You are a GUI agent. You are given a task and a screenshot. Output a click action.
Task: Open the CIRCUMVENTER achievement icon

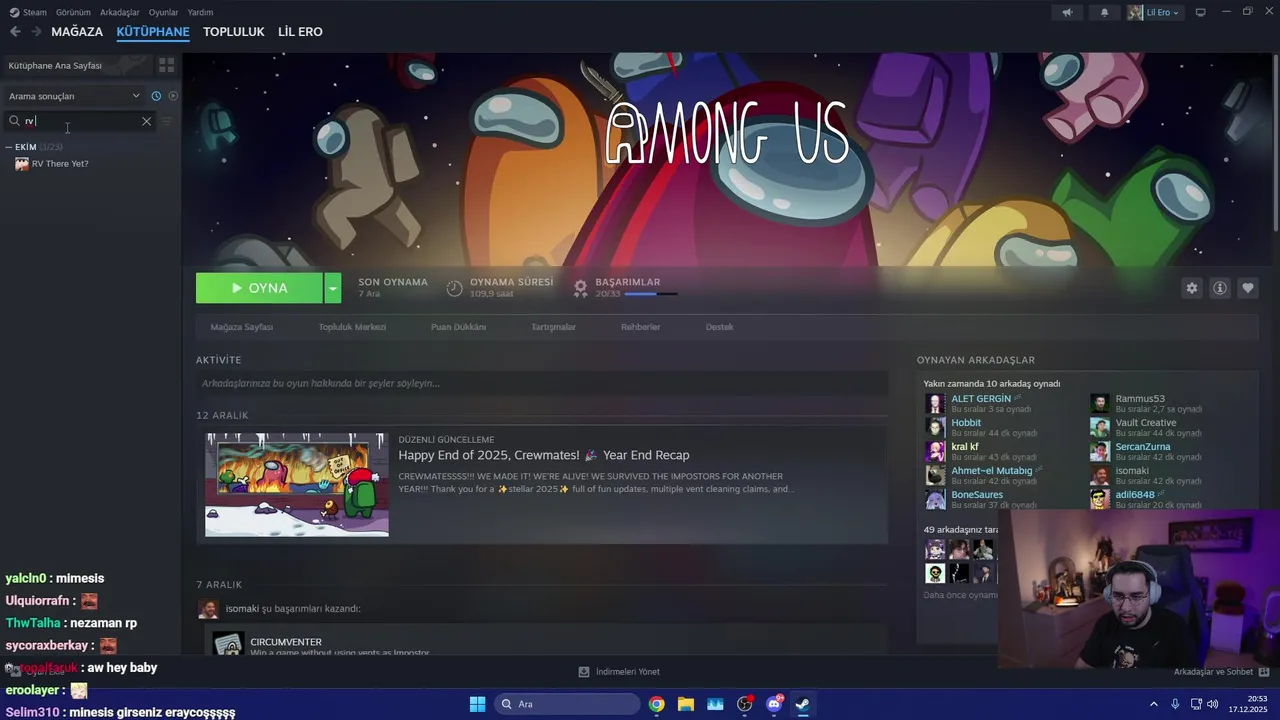(x=228, y=644)
